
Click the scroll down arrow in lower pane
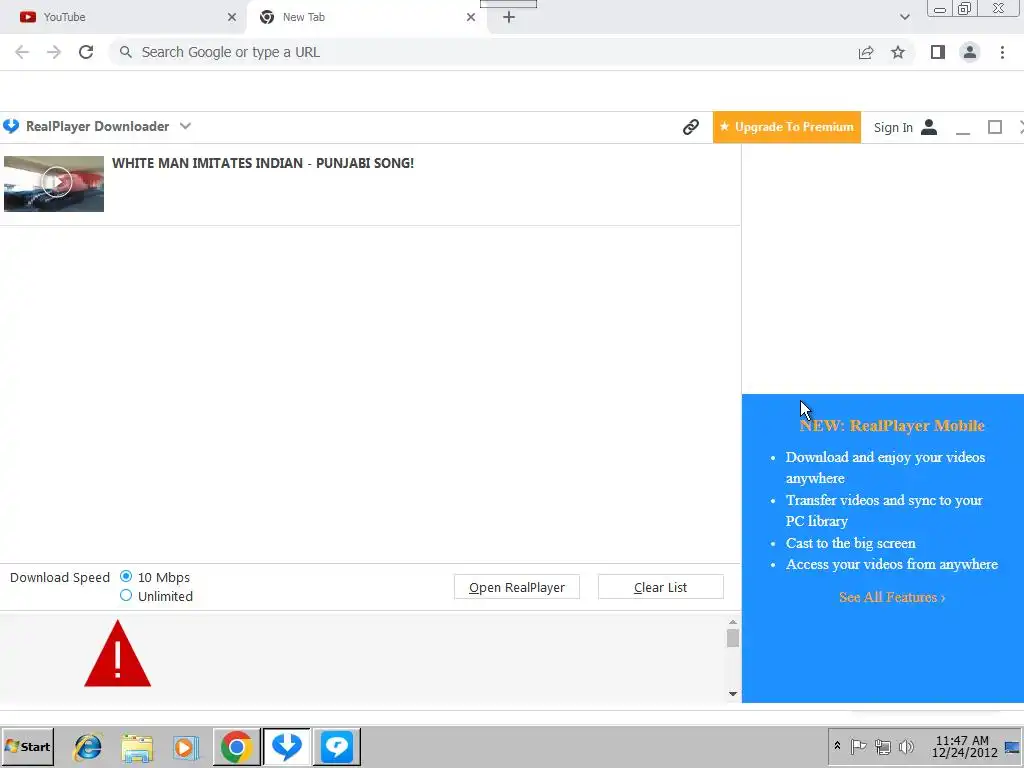coord(733,694)
